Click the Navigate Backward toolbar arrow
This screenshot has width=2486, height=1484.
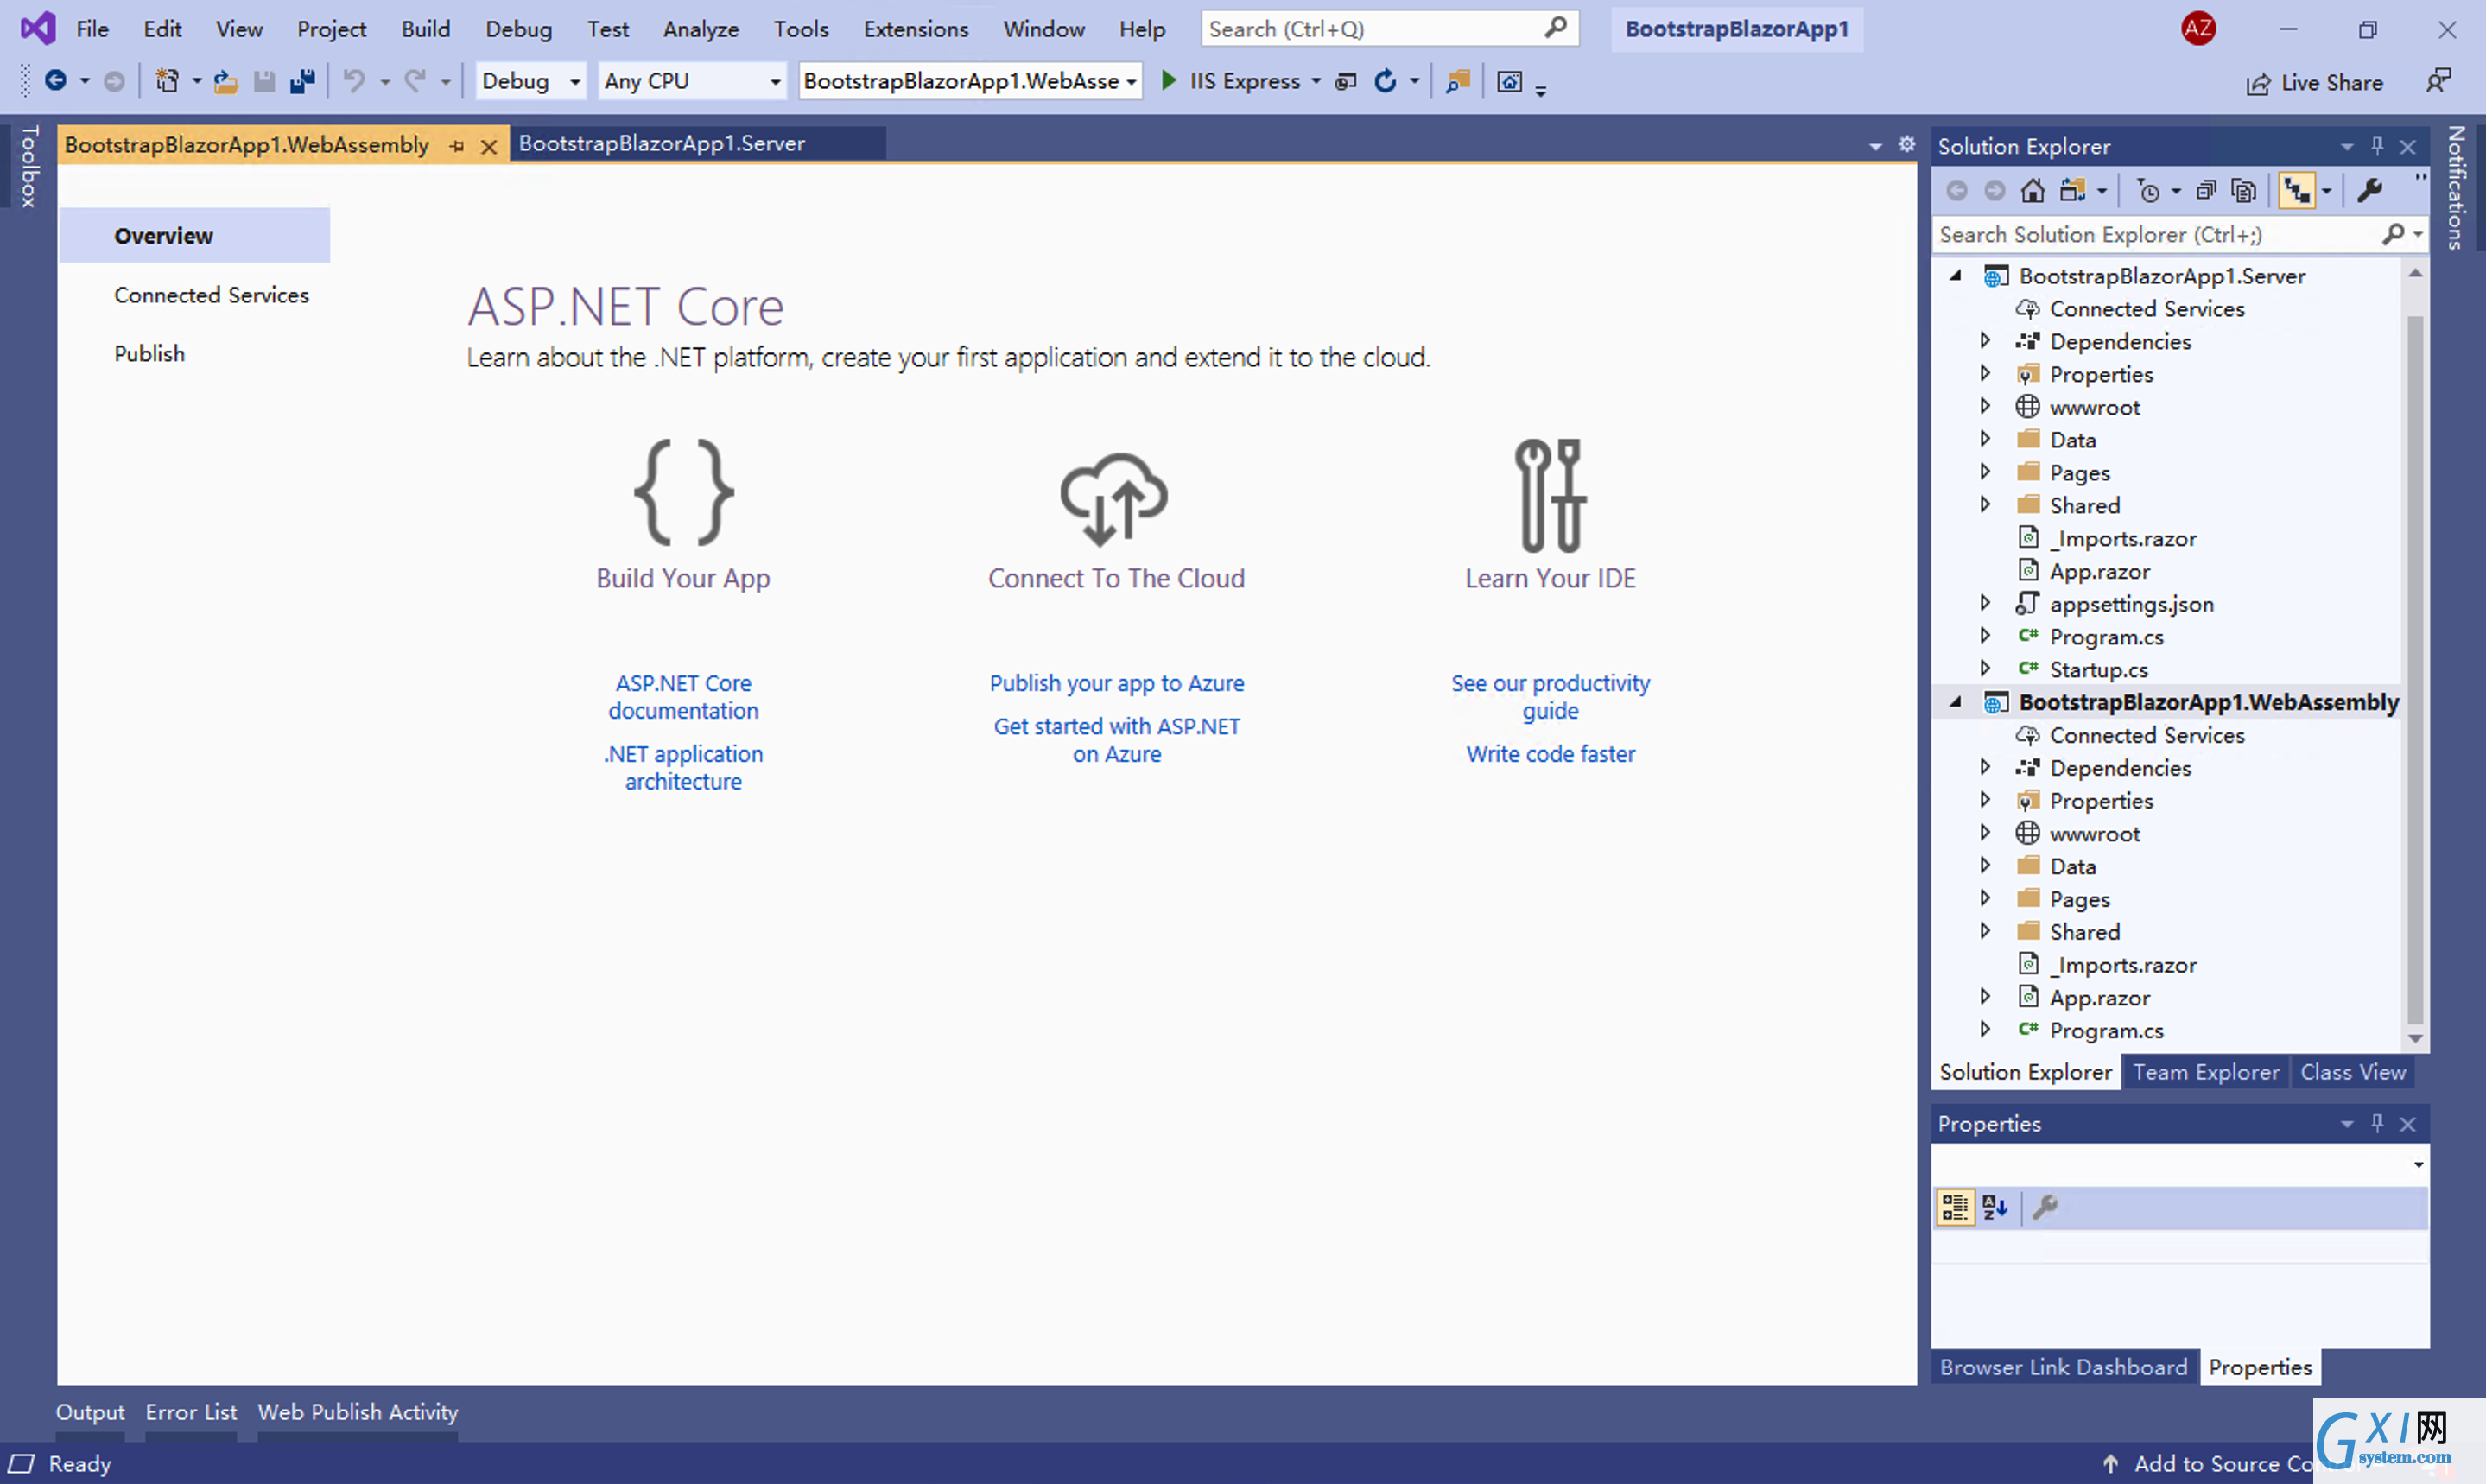point(56,81)
